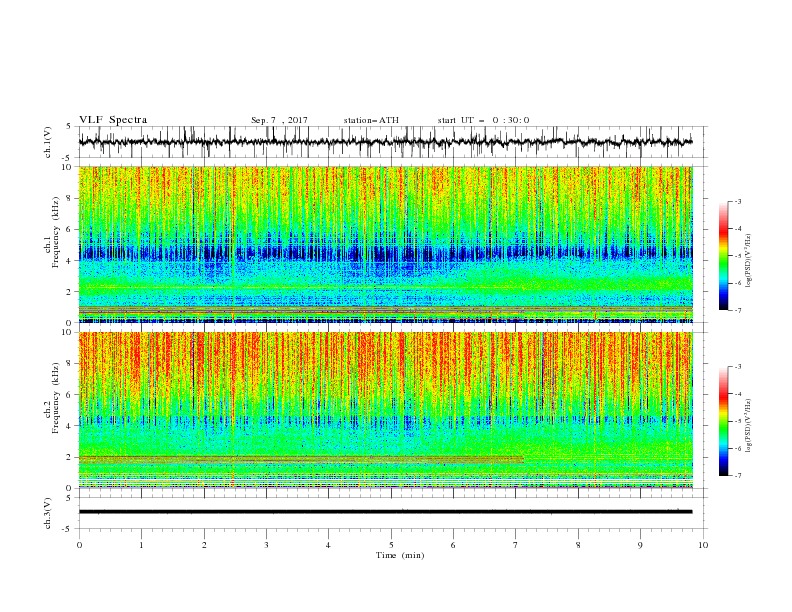Click the "Time (min)" axis title
792x612 pixels.
400,555
